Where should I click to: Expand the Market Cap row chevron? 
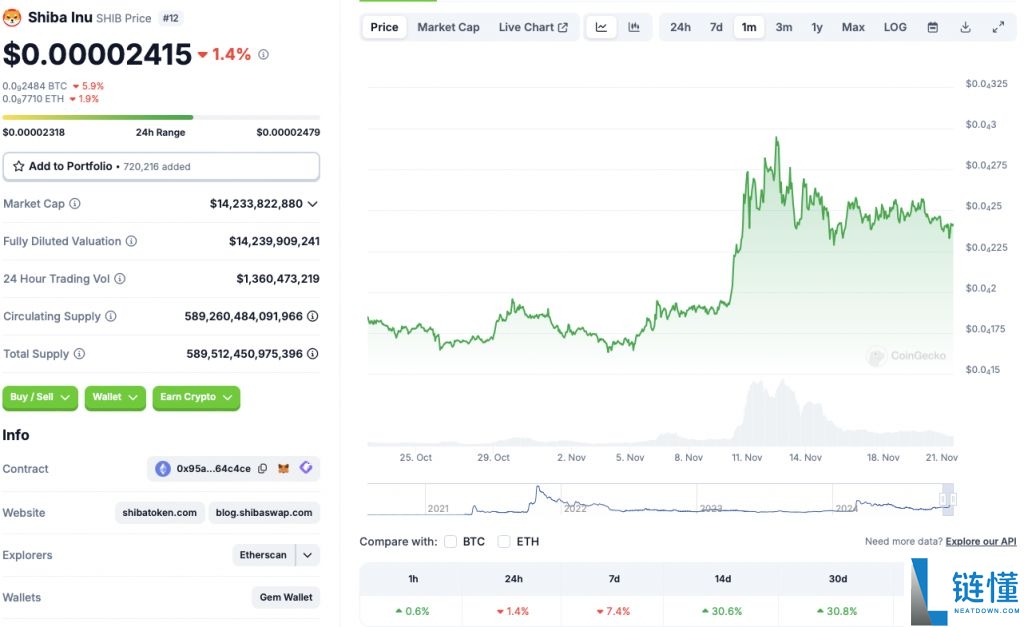311,204
